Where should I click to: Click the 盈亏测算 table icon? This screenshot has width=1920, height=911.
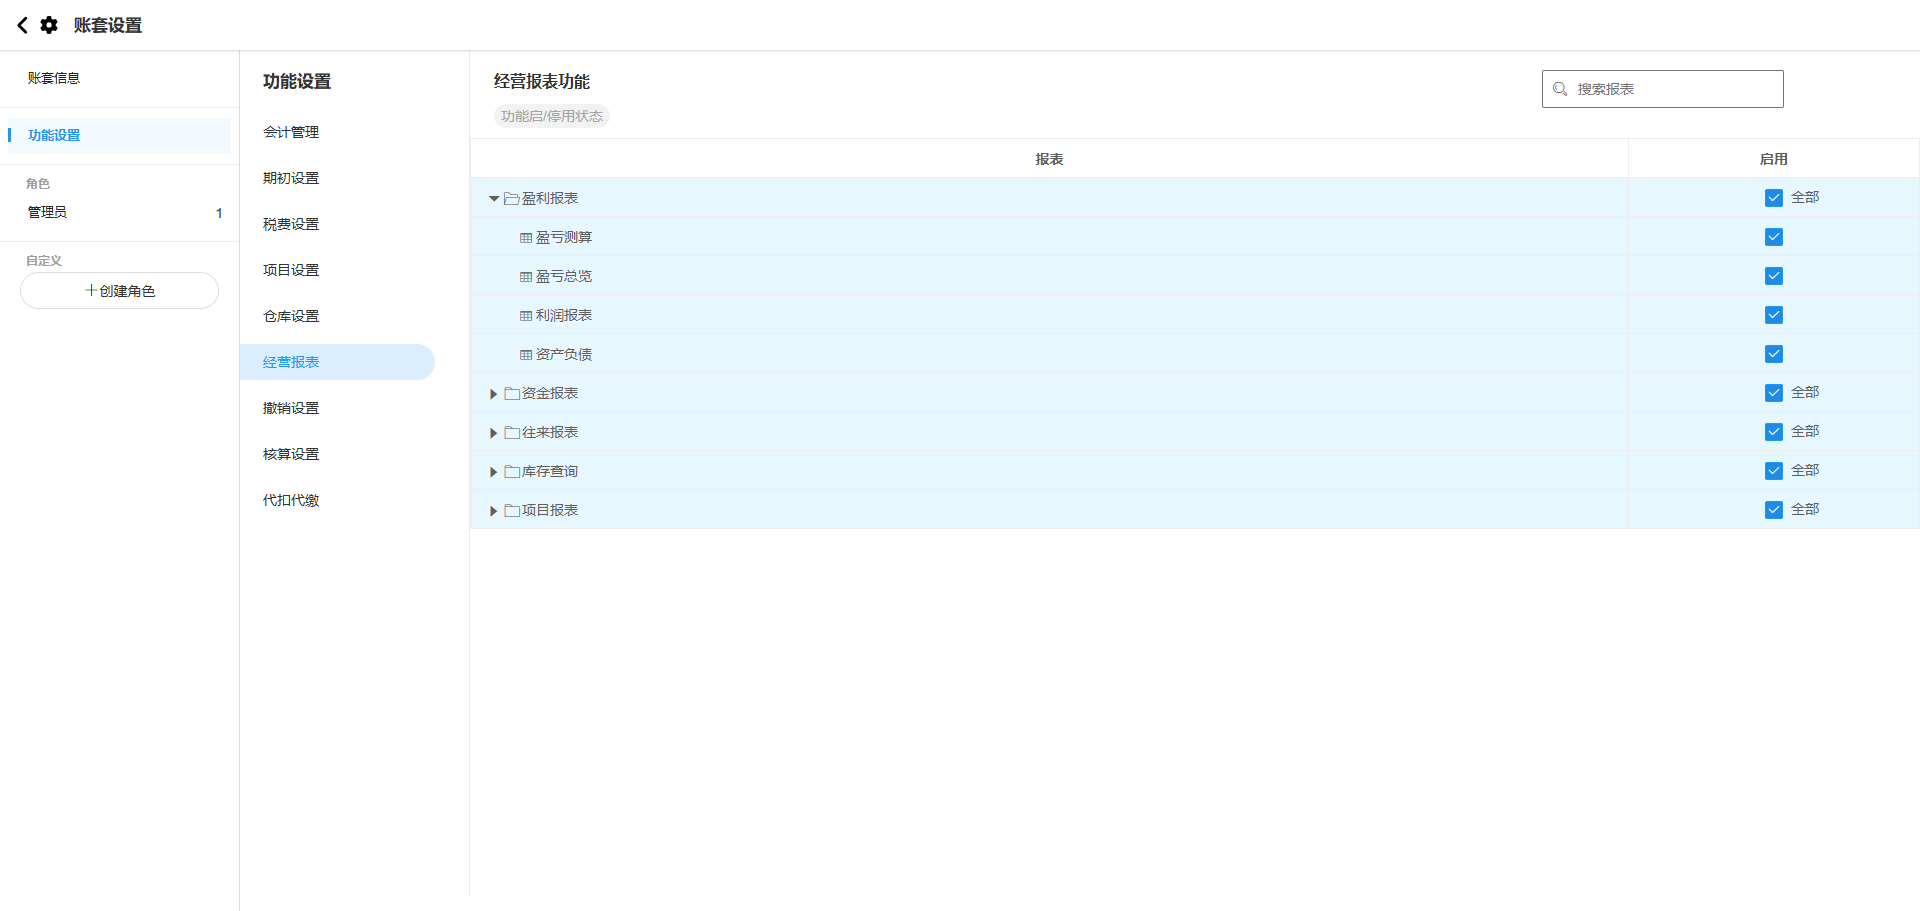[x=526, y=238]
